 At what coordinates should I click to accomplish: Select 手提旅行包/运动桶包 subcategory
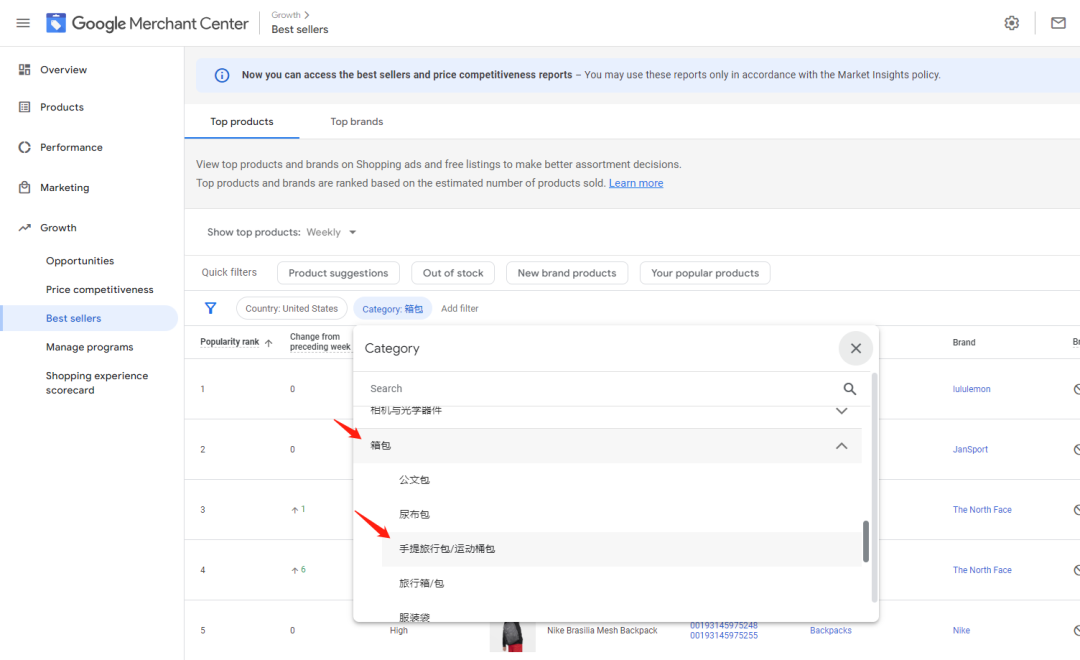tap(447, 549)
